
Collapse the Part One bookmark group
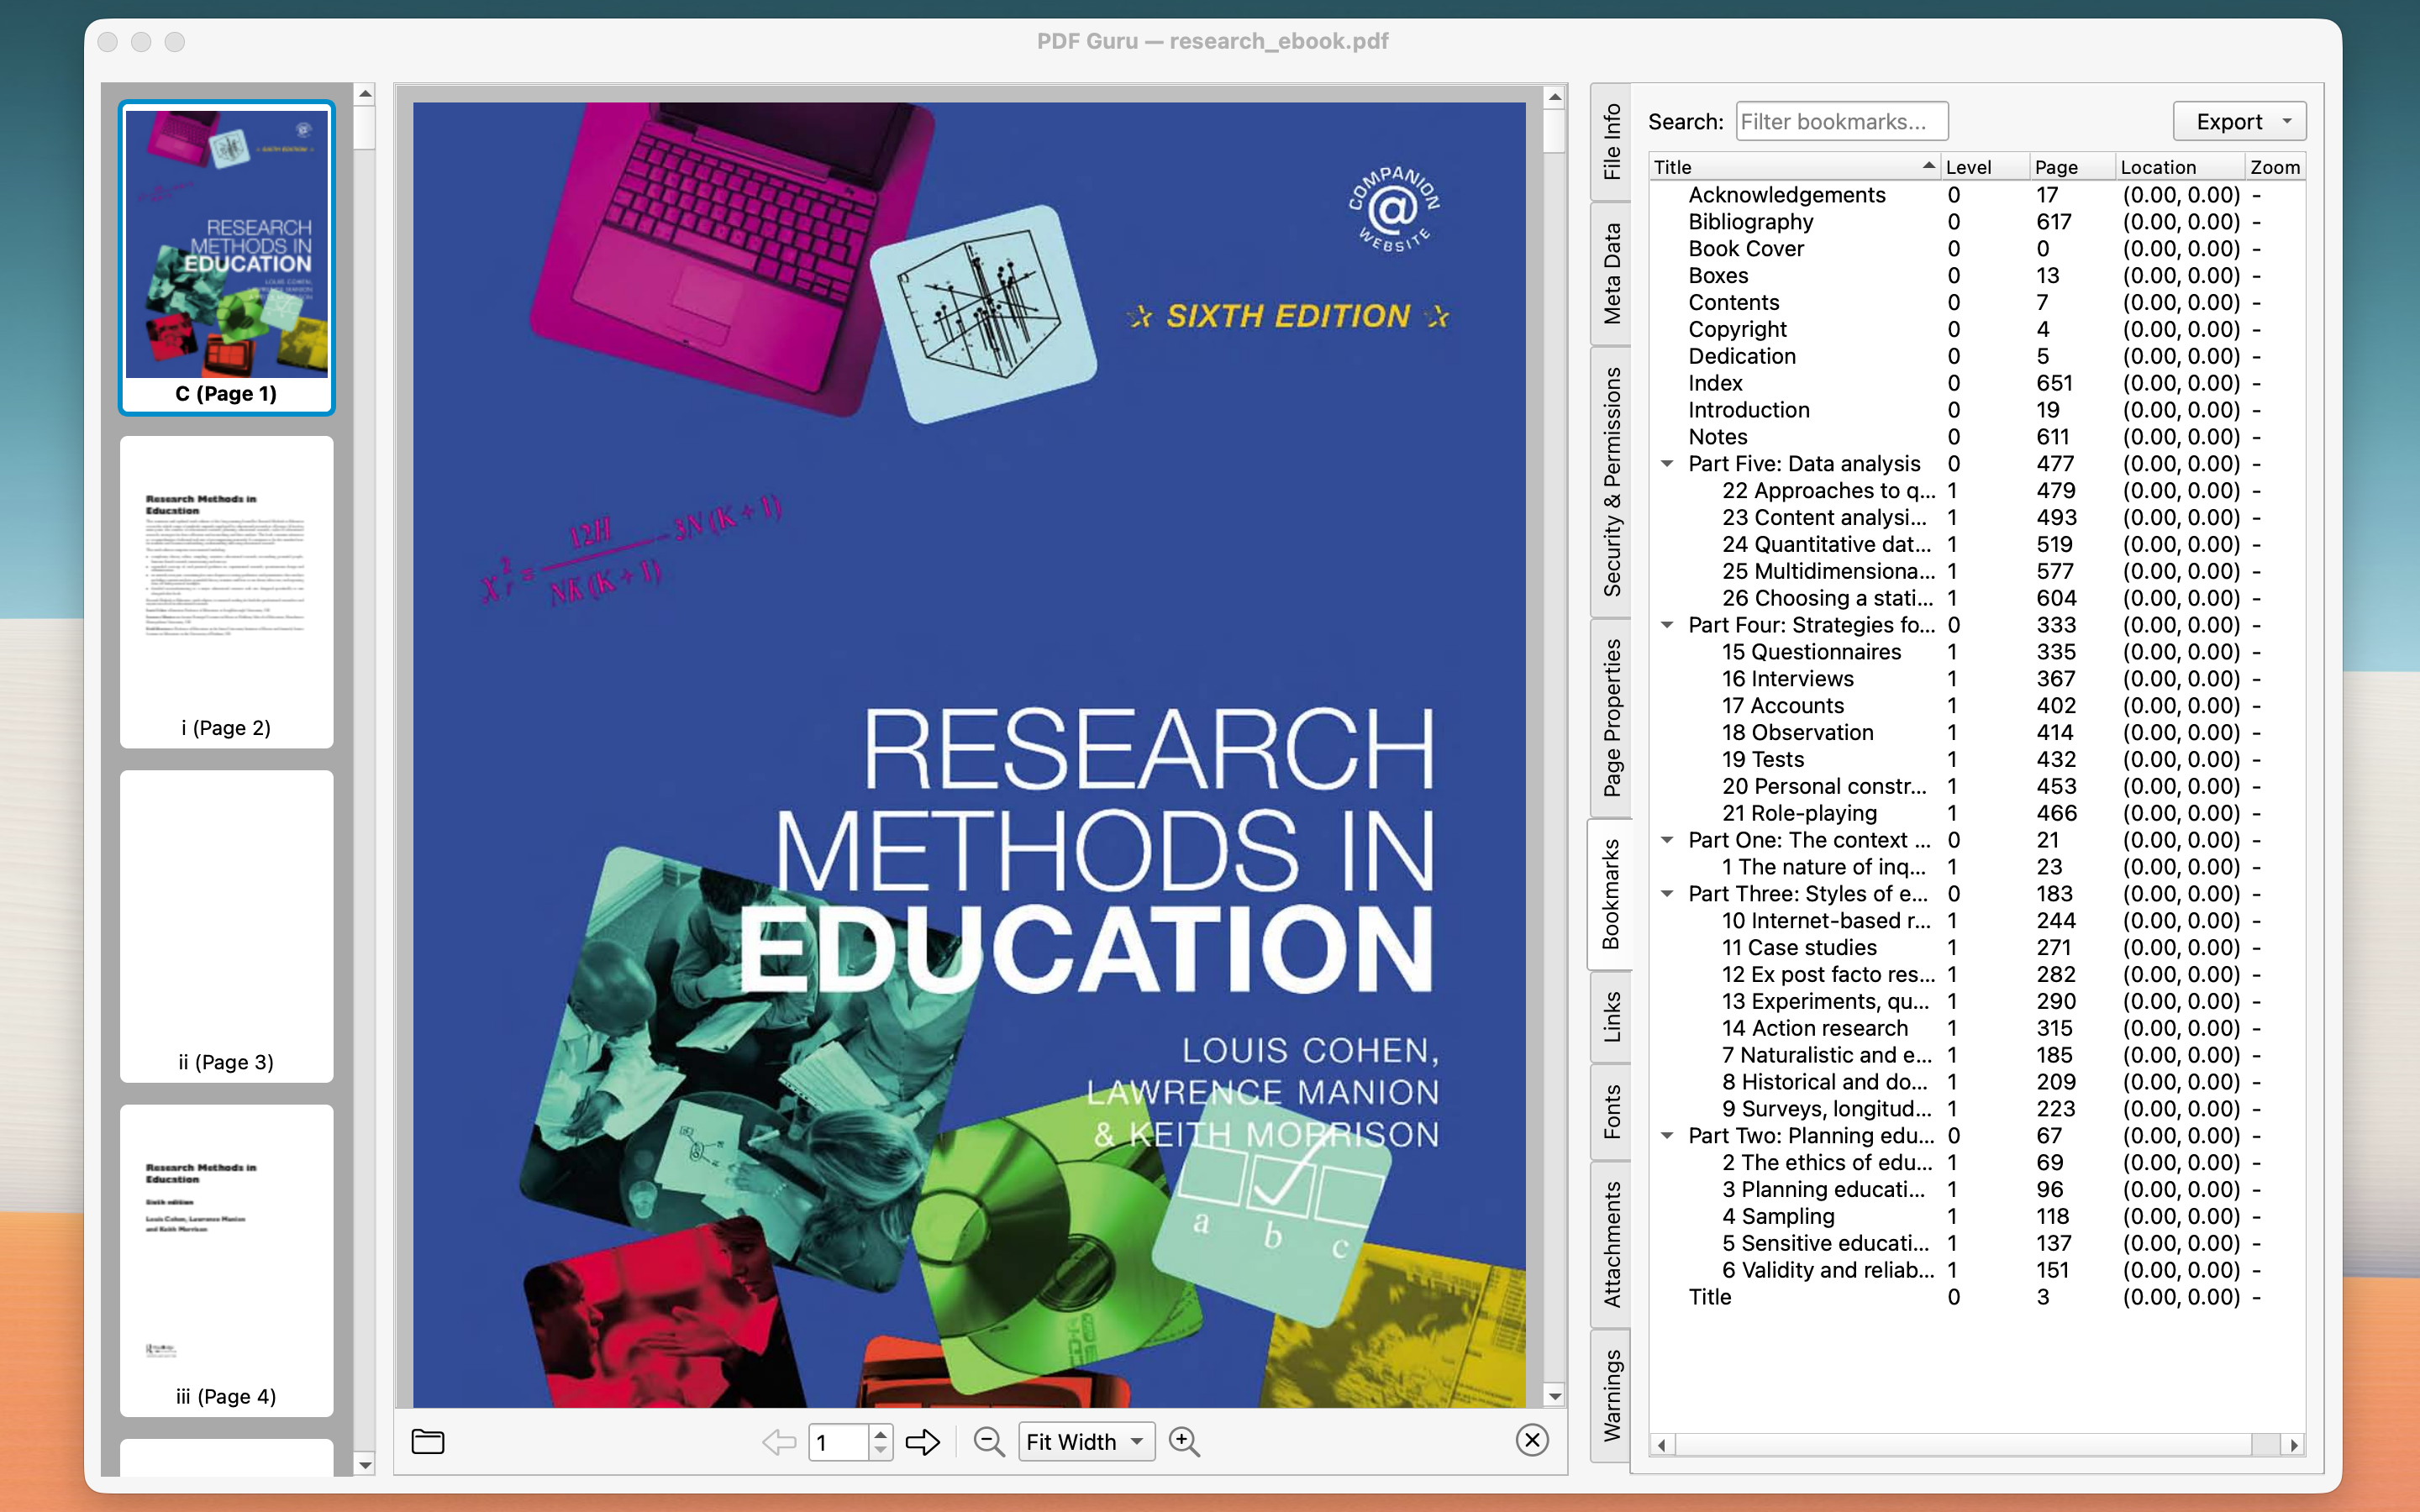1667,840
